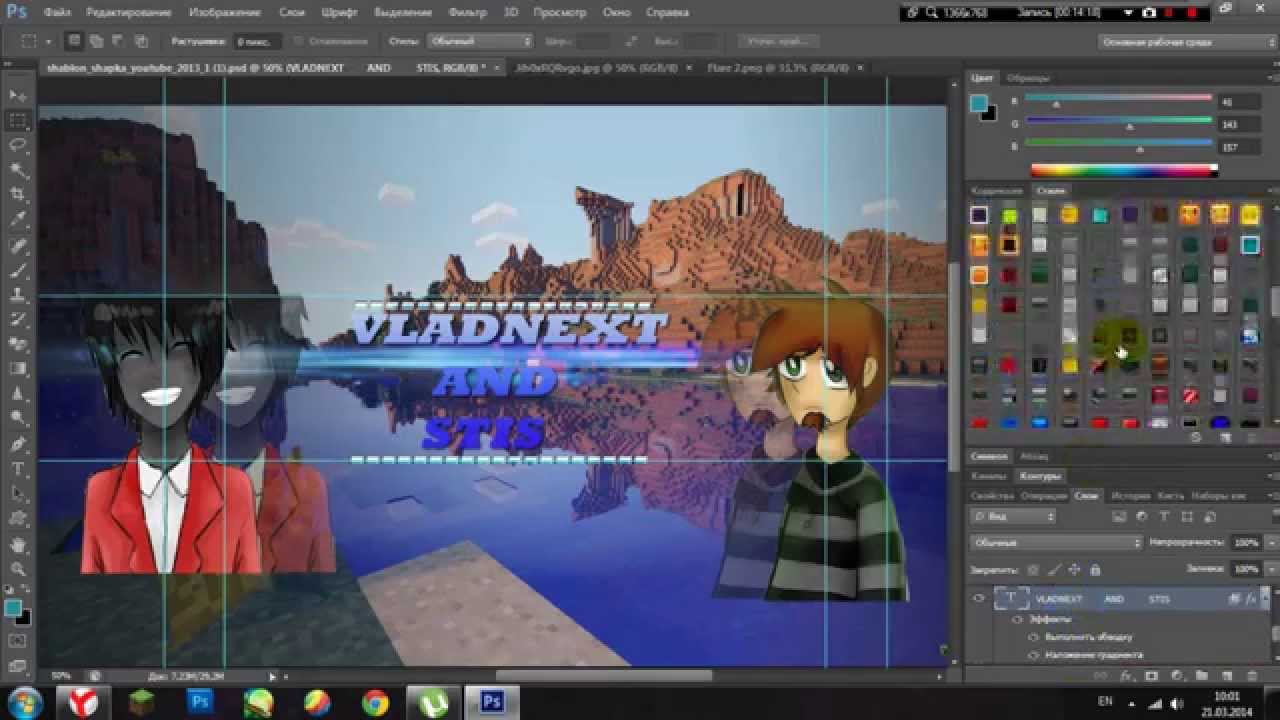Image resolution: width=1280 pixels, height=720 pixels.
Task: Open the layer blend mode Обычные dropdown
Action: (x=1056, y=542)
